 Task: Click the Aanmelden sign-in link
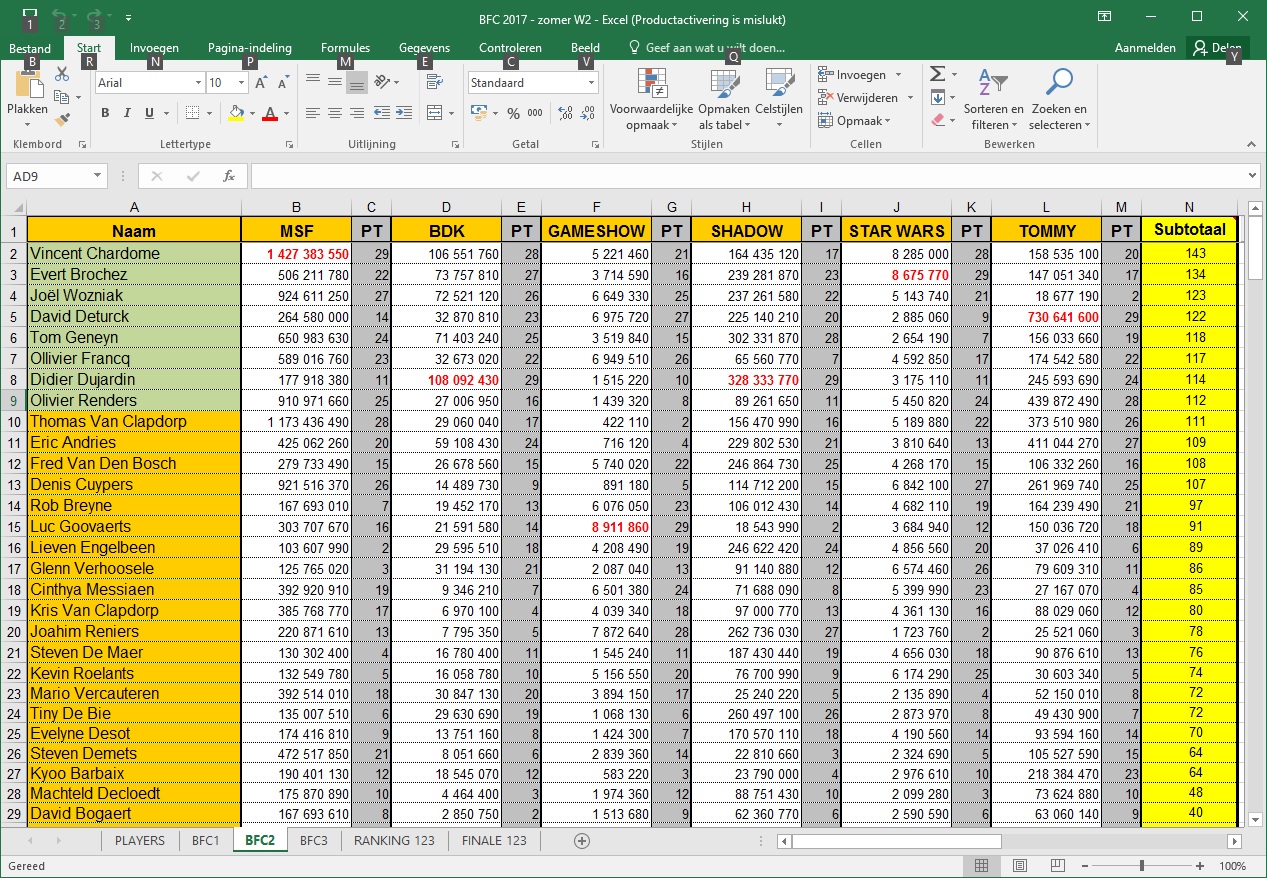(1145, 48)
